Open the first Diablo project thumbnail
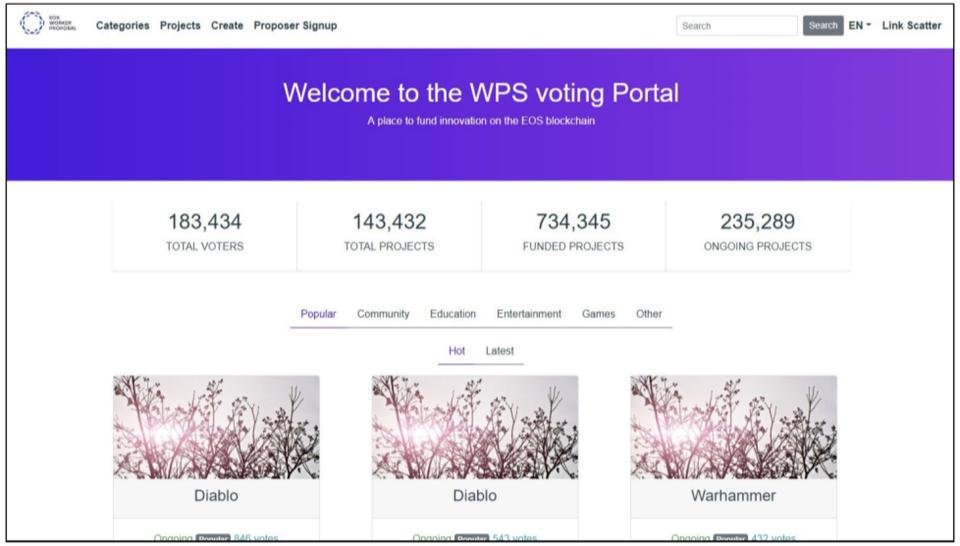 click(x=216, y=427)
